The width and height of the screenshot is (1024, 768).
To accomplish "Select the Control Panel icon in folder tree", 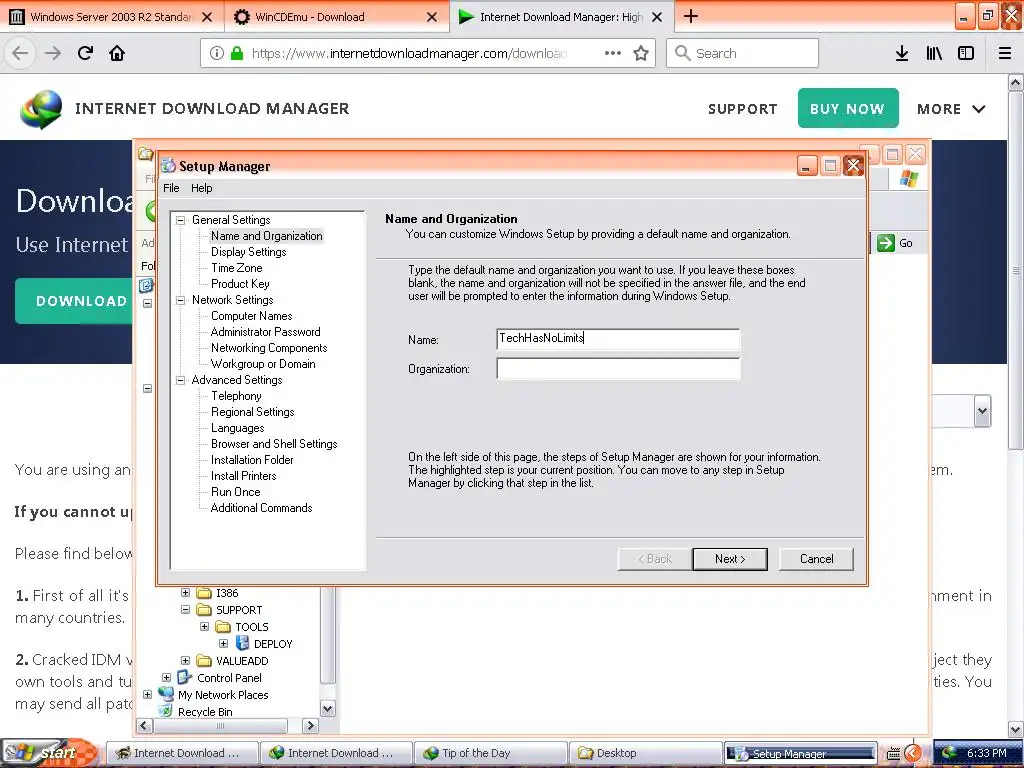I will pos(184,677).
